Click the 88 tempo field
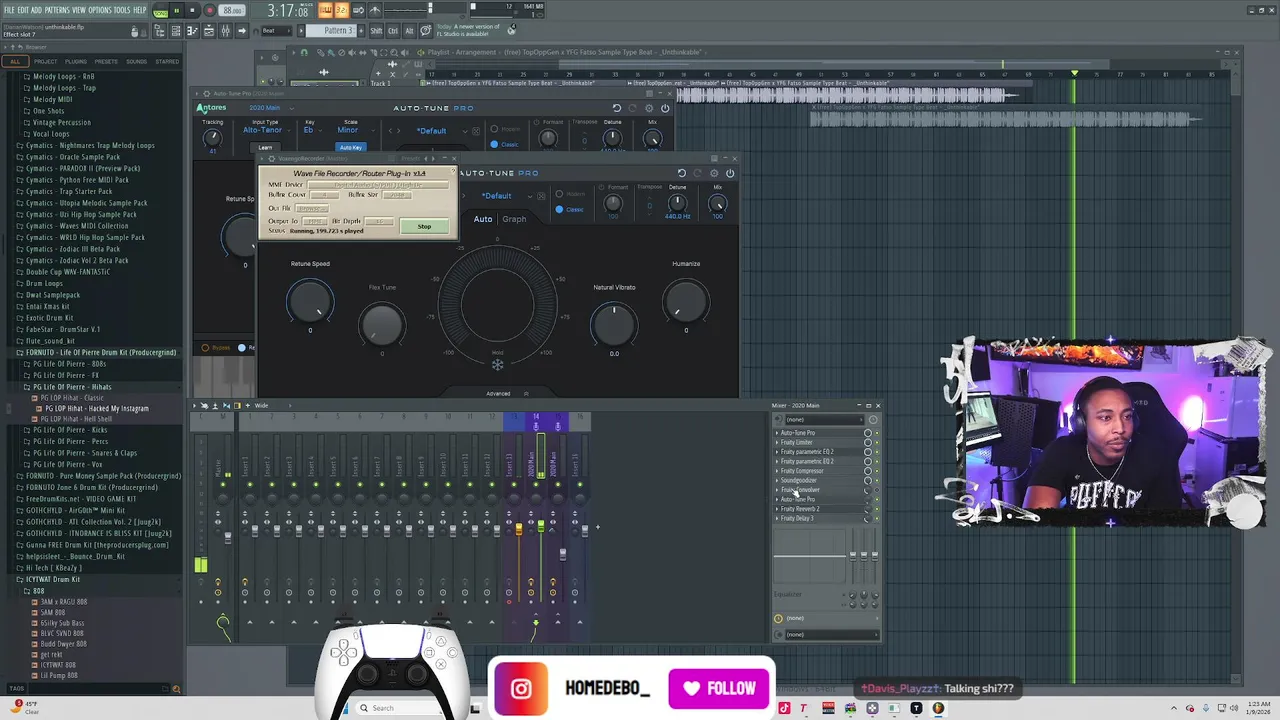Screen dimensions: 1280x720 232,11
